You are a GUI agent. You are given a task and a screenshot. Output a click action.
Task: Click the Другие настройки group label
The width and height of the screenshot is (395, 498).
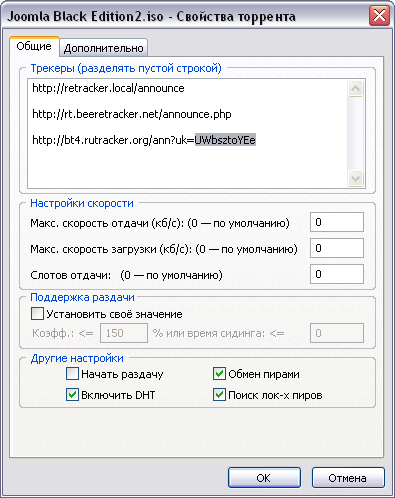tap(77, 358)
